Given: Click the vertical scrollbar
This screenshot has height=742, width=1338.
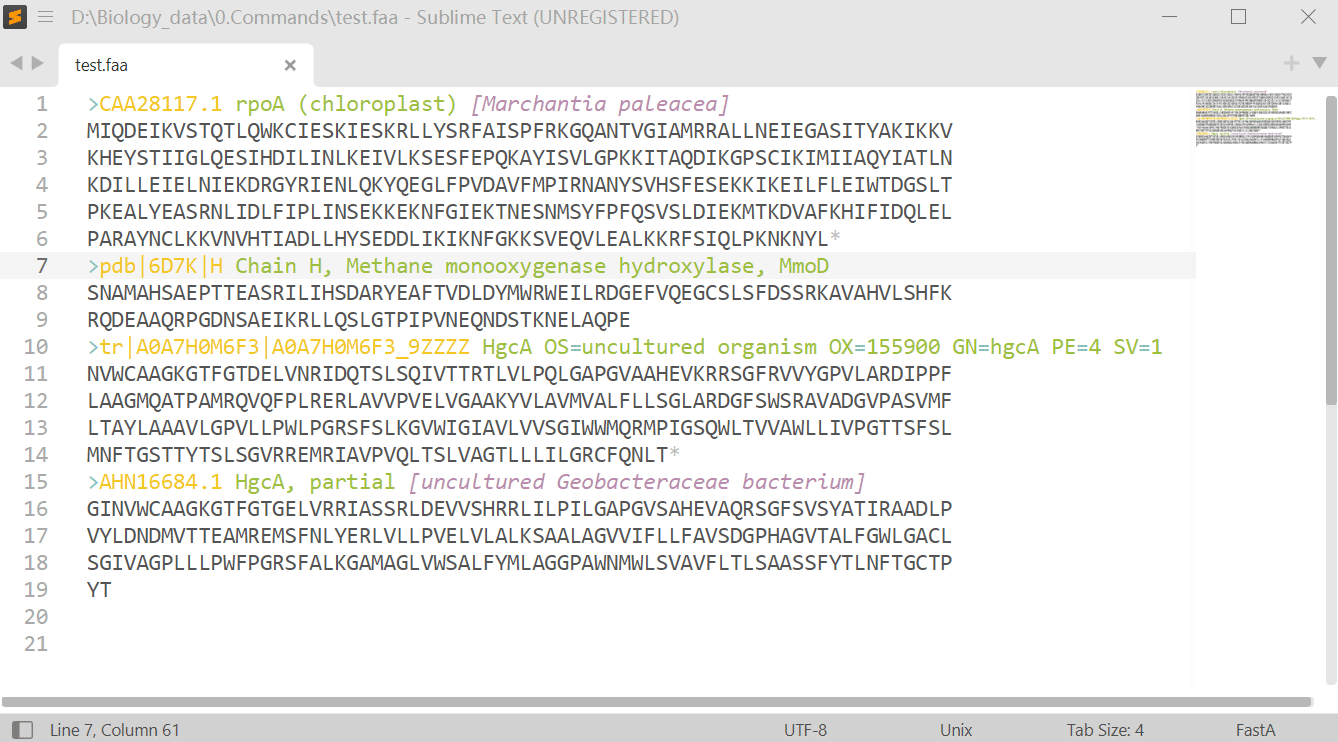Looking at the screenshot, I should 1331,250.
